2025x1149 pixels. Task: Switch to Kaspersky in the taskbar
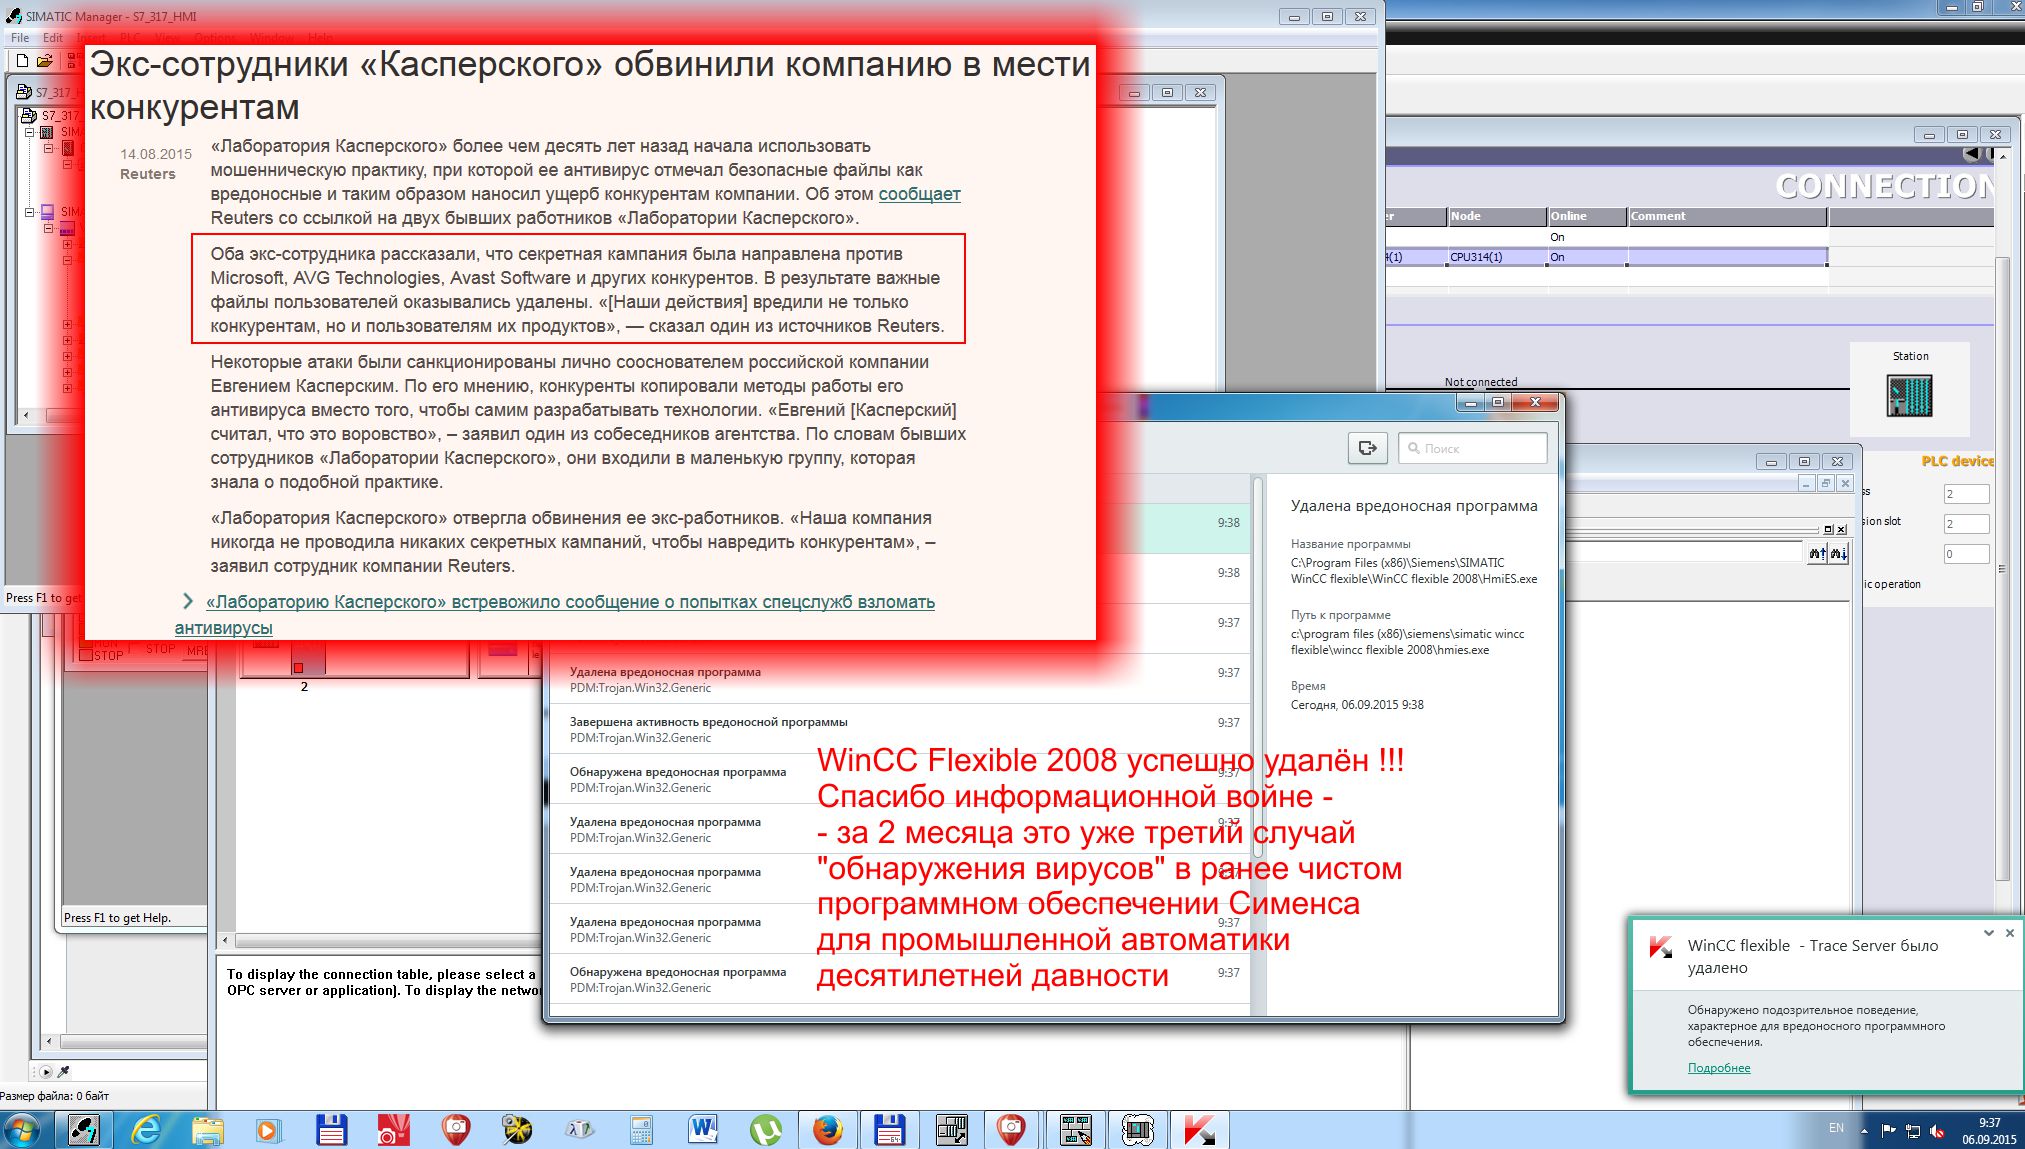pos(1198,1131)
